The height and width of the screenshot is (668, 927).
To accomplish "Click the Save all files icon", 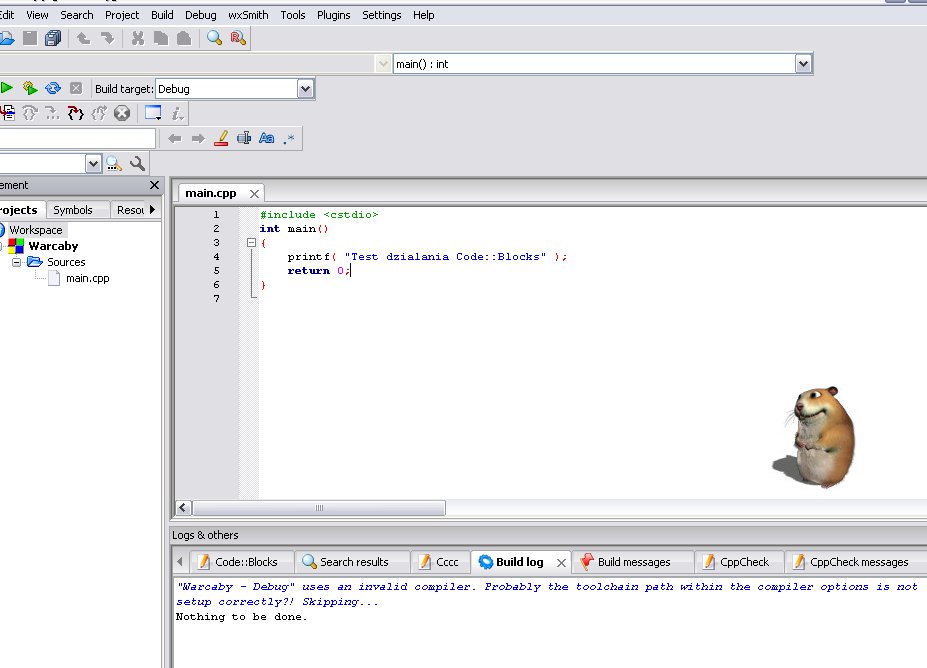I will pos(53,38).
